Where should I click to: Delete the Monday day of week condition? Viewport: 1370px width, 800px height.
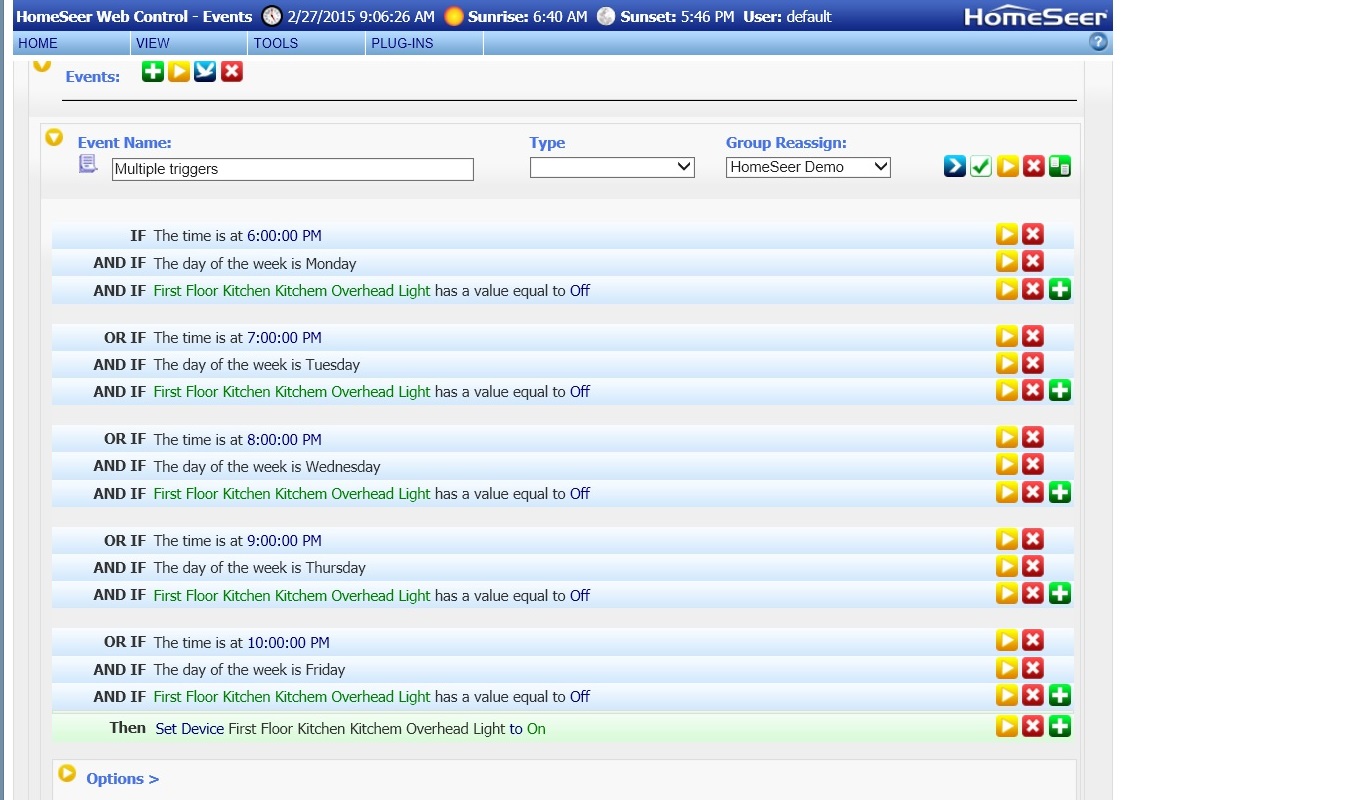[x=1033, y=261]
